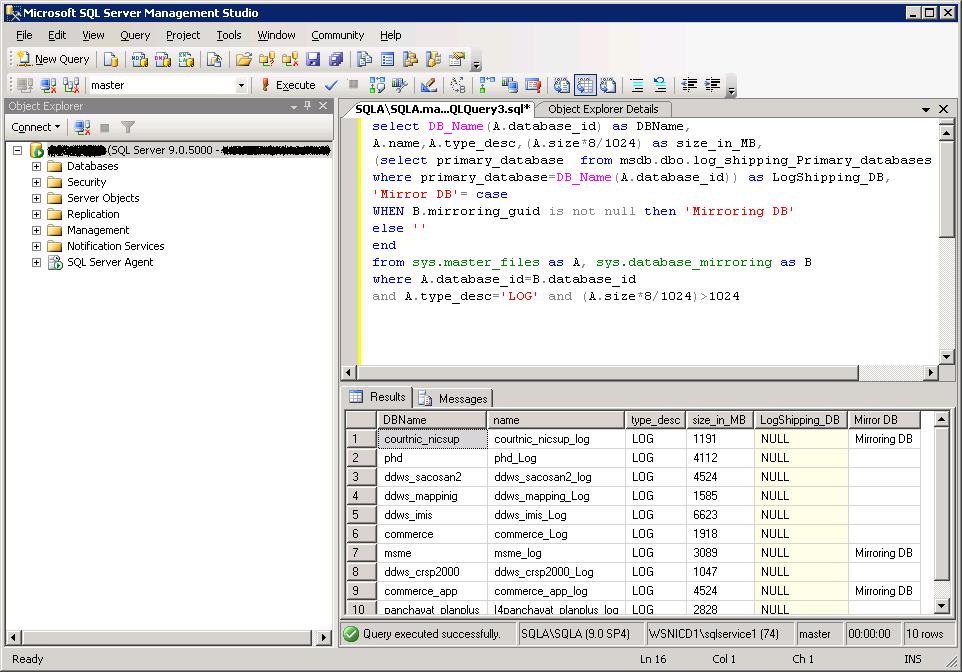Expand the Notification Services folder
Screen dimensions: 962x672
pos(36,246)
